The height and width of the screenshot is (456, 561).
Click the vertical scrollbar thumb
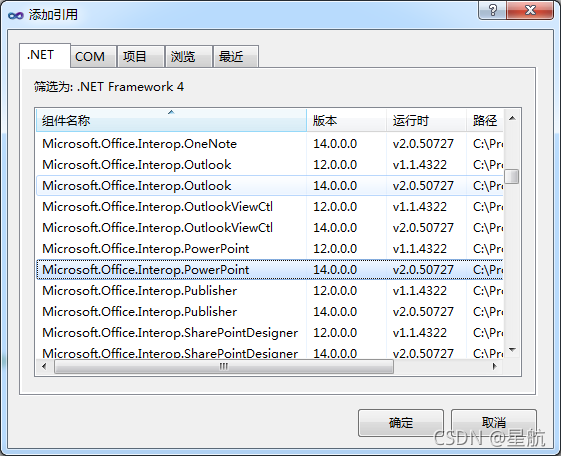point(512,176)
